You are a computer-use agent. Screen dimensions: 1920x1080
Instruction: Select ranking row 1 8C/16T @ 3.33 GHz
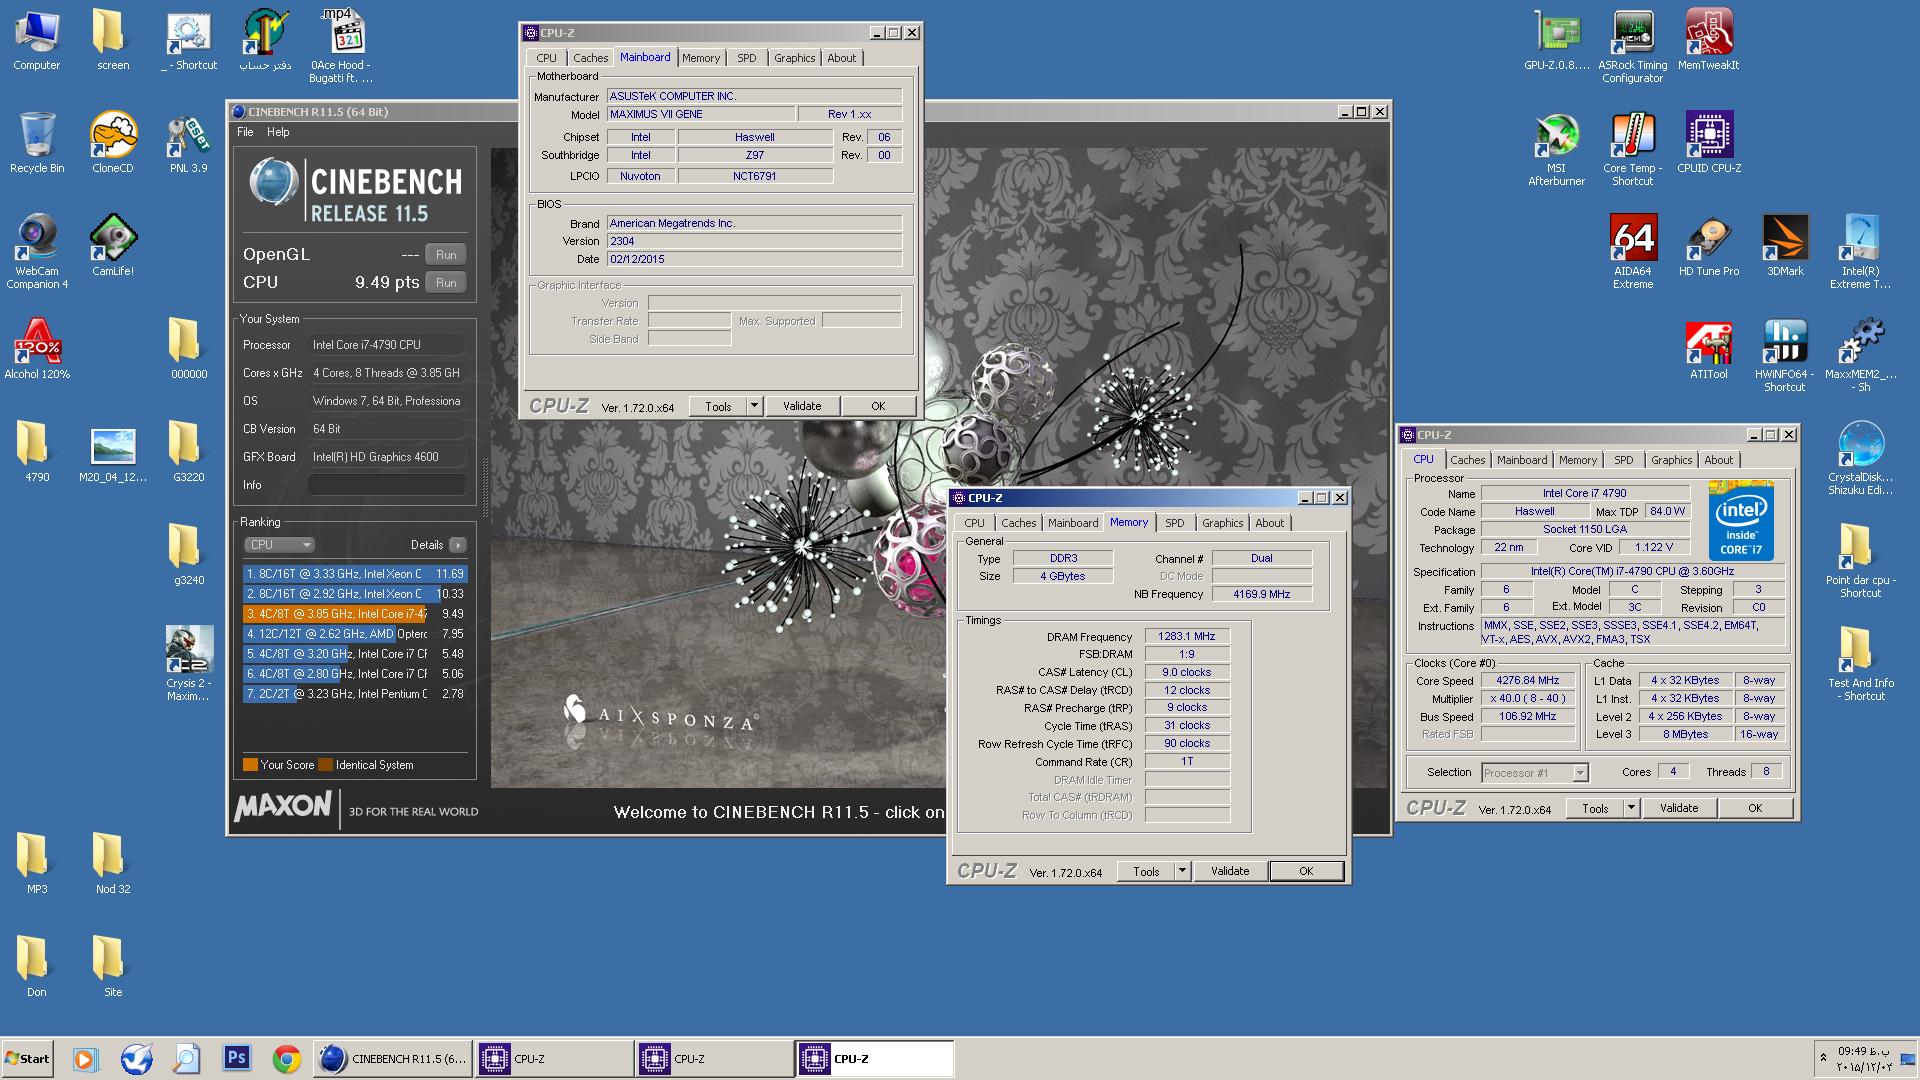355,574
